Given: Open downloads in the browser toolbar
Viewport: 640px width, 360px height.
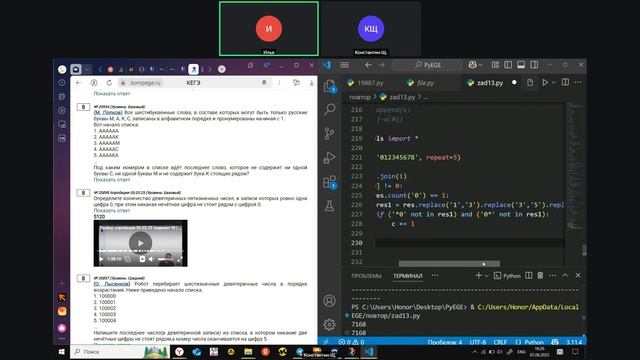Looking at the screenshot, I should pos(311,83).
